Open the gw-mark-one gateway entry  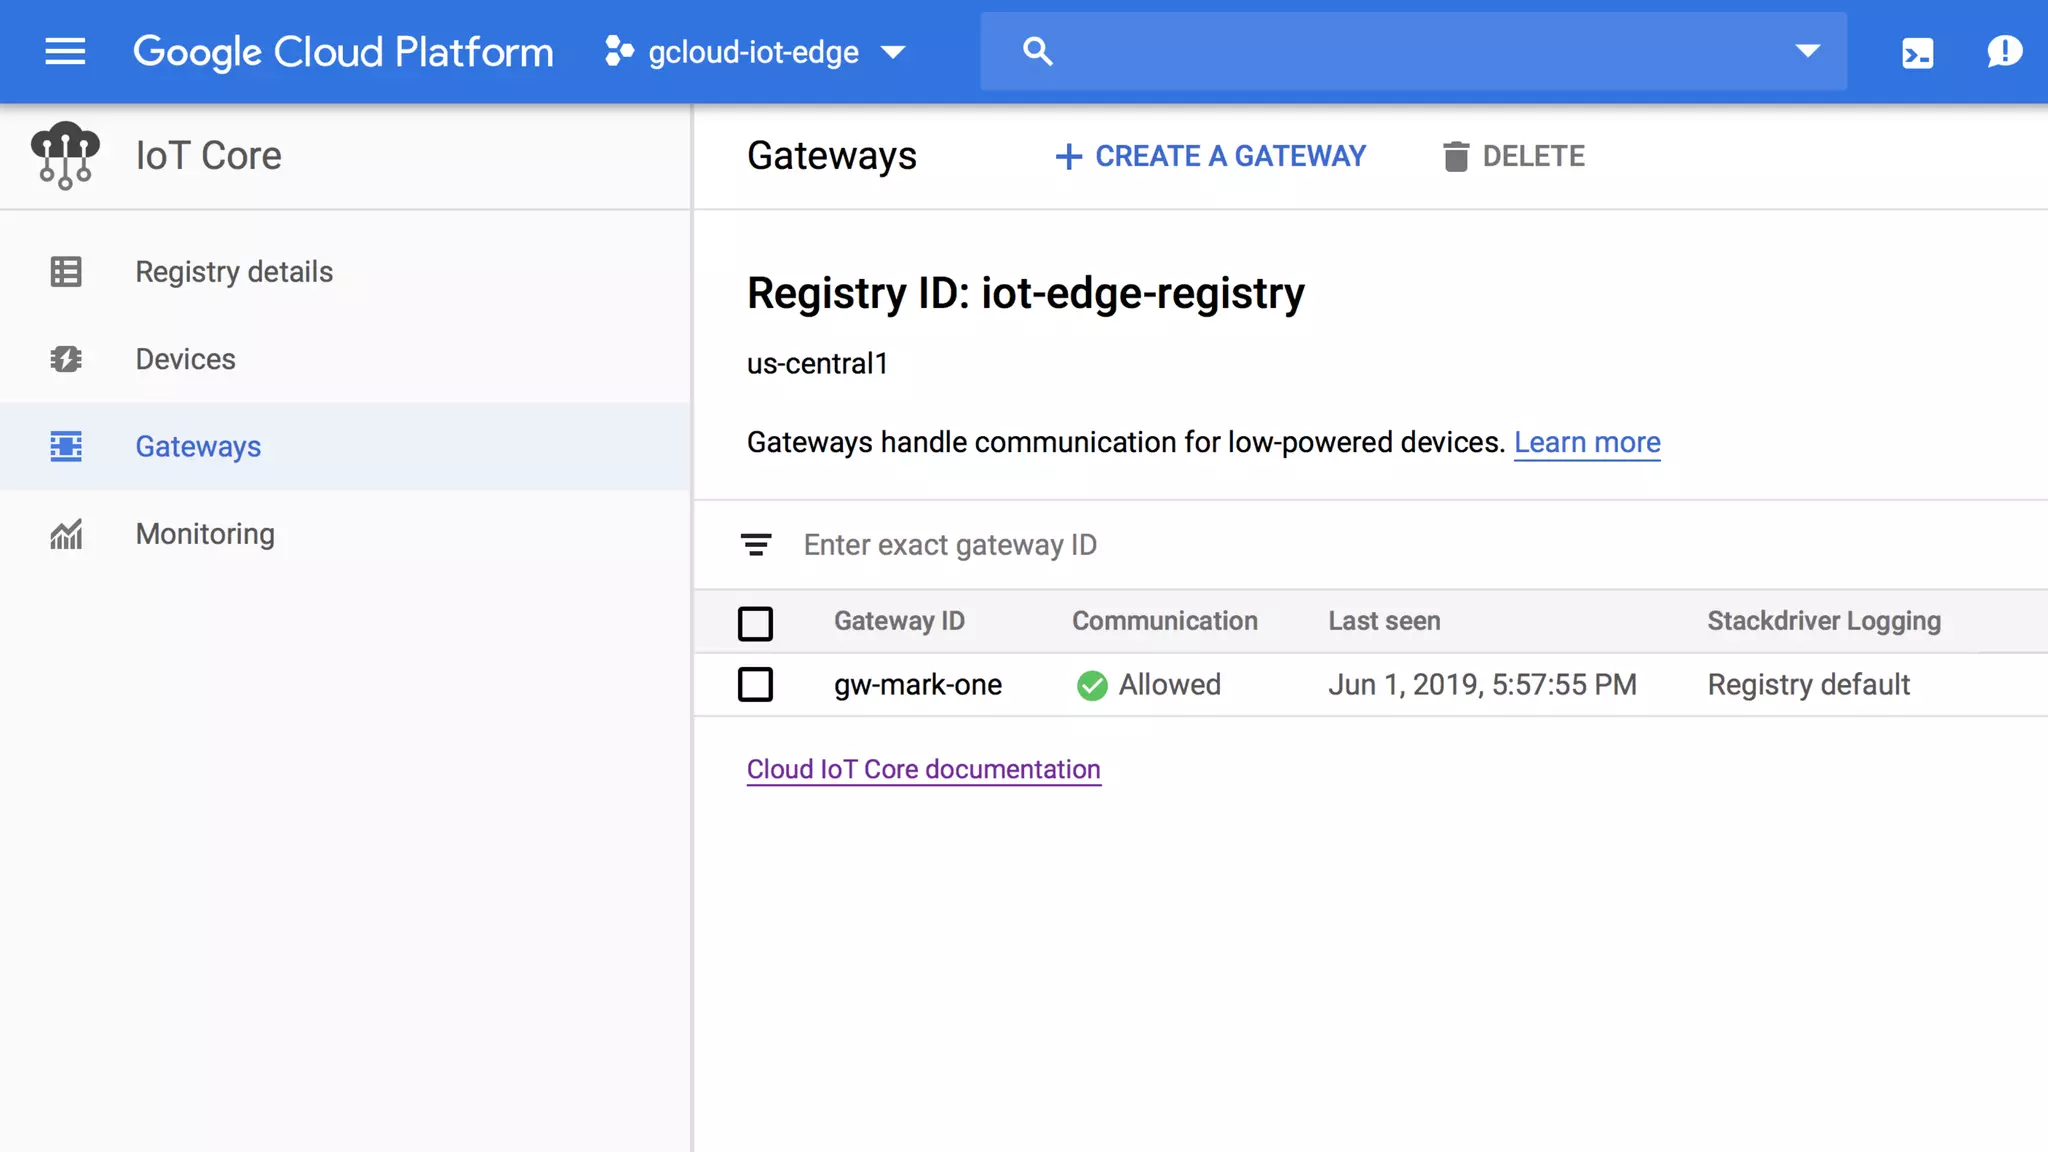click(x=917, y=685)
